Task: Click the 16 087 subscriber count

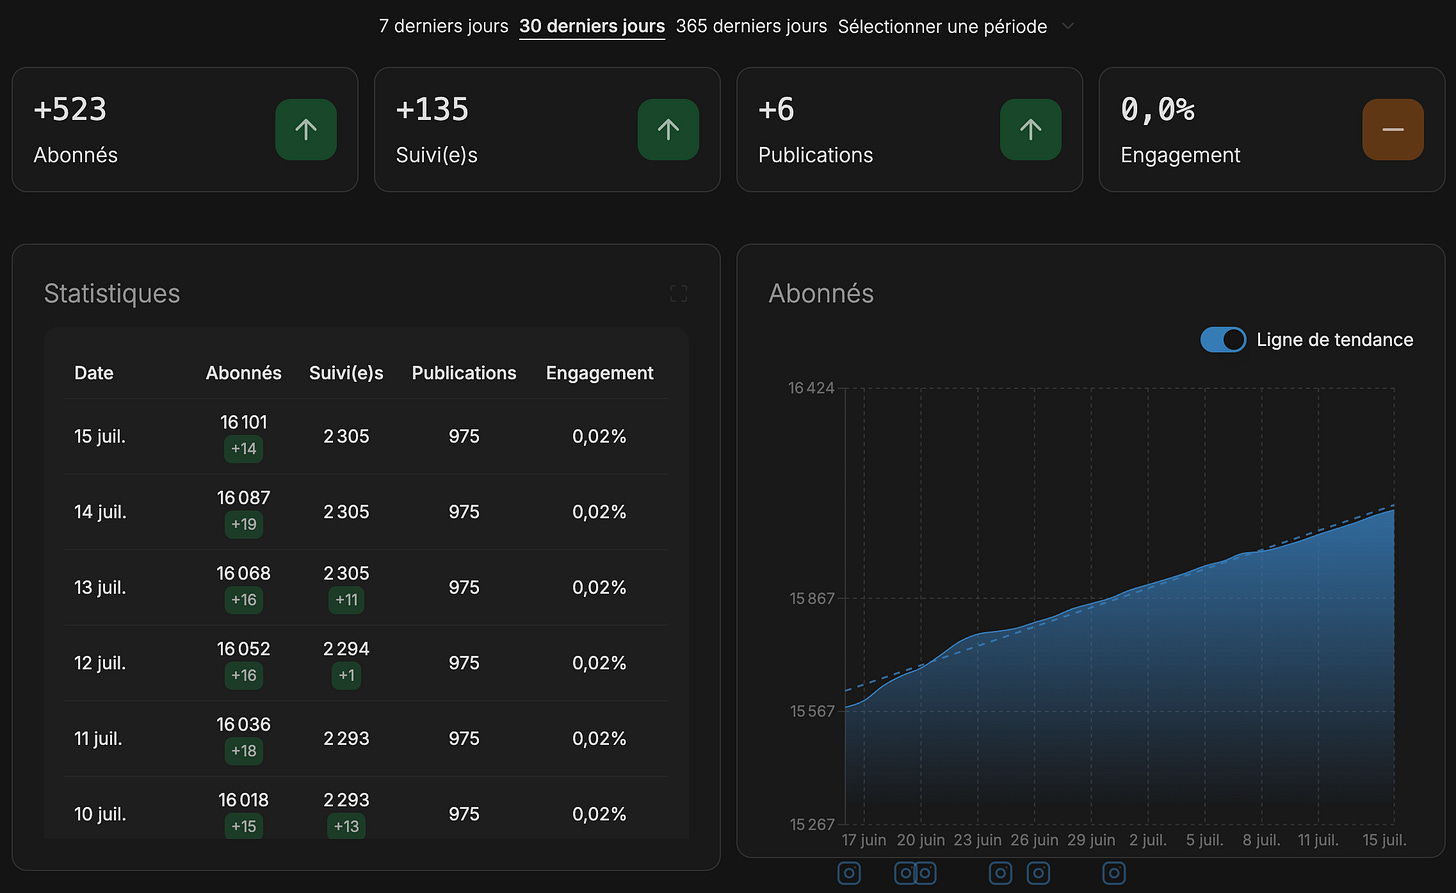Action: coord(244,498)
